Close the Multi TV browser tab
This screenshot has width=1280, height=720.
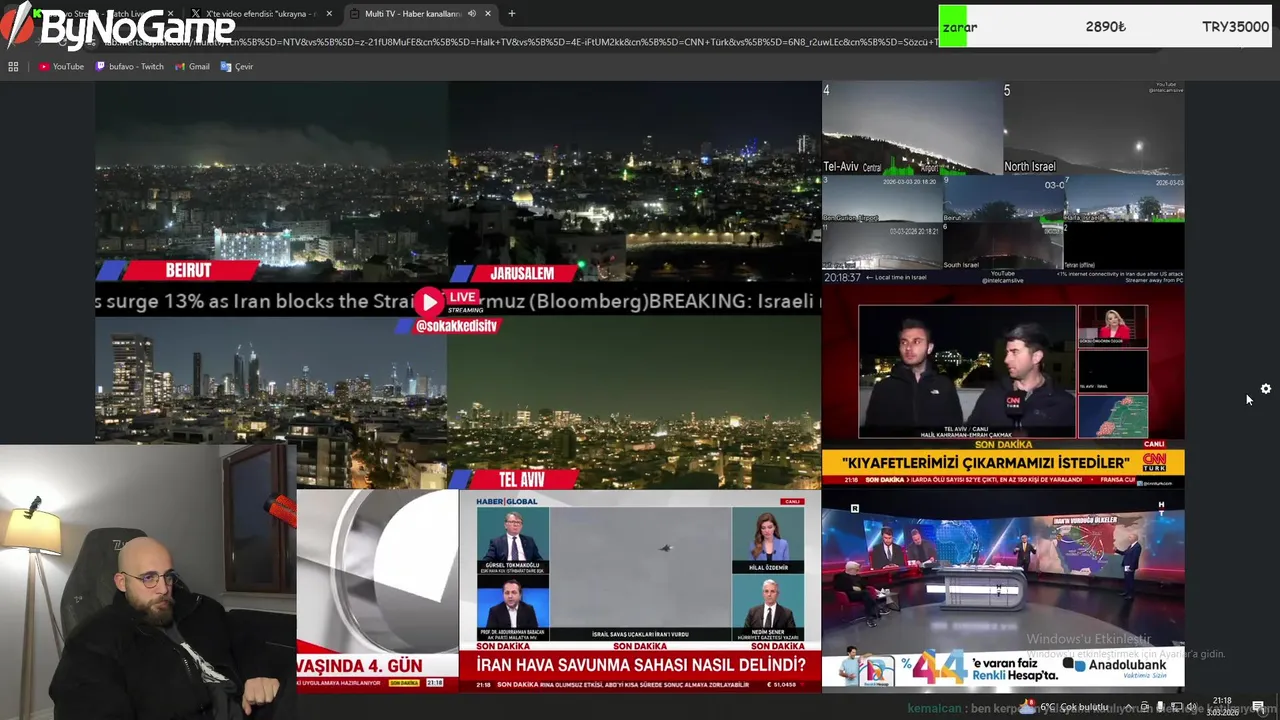coord(488,14)
